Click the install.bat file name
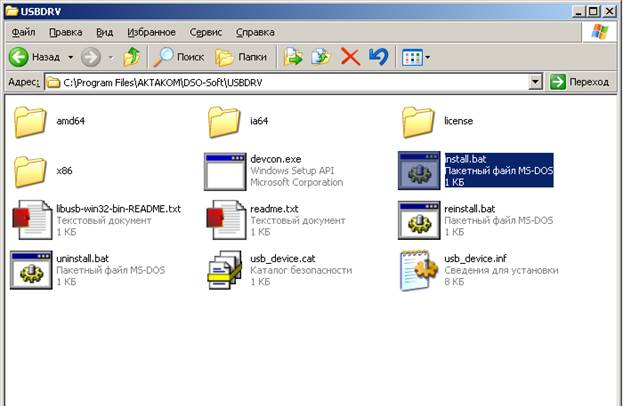 pos(466,159)
